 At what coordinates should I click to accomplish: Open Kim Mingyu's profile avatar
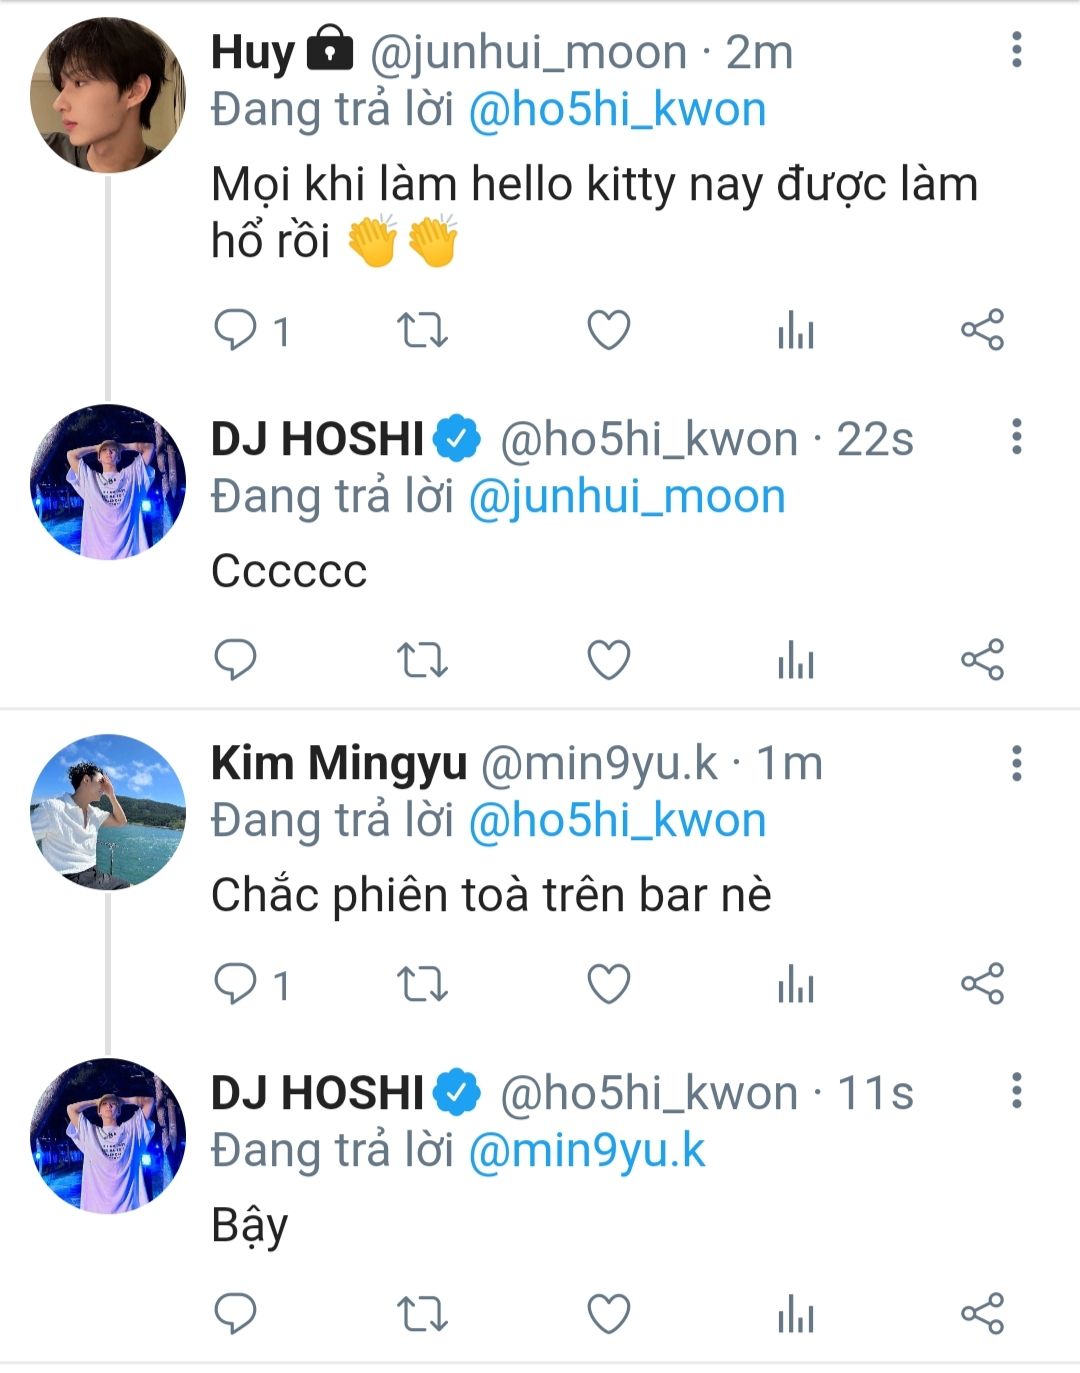[x=108, y=812]
